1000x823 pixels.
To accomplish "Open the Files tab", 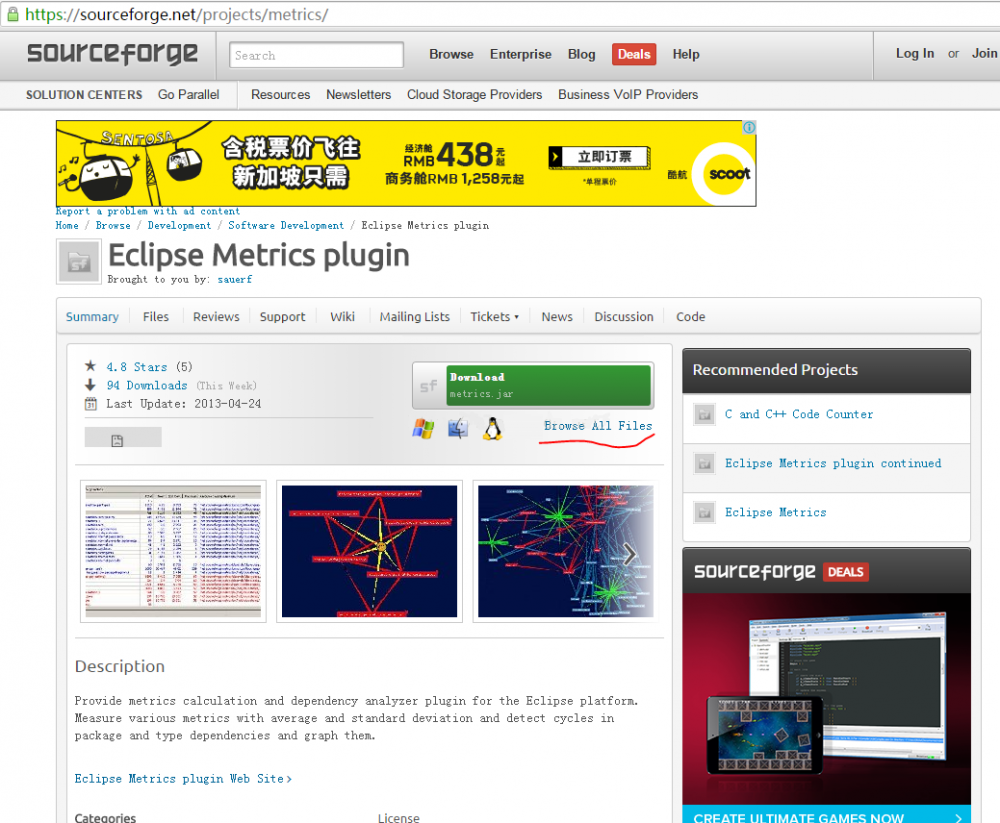I will (156, 316).
